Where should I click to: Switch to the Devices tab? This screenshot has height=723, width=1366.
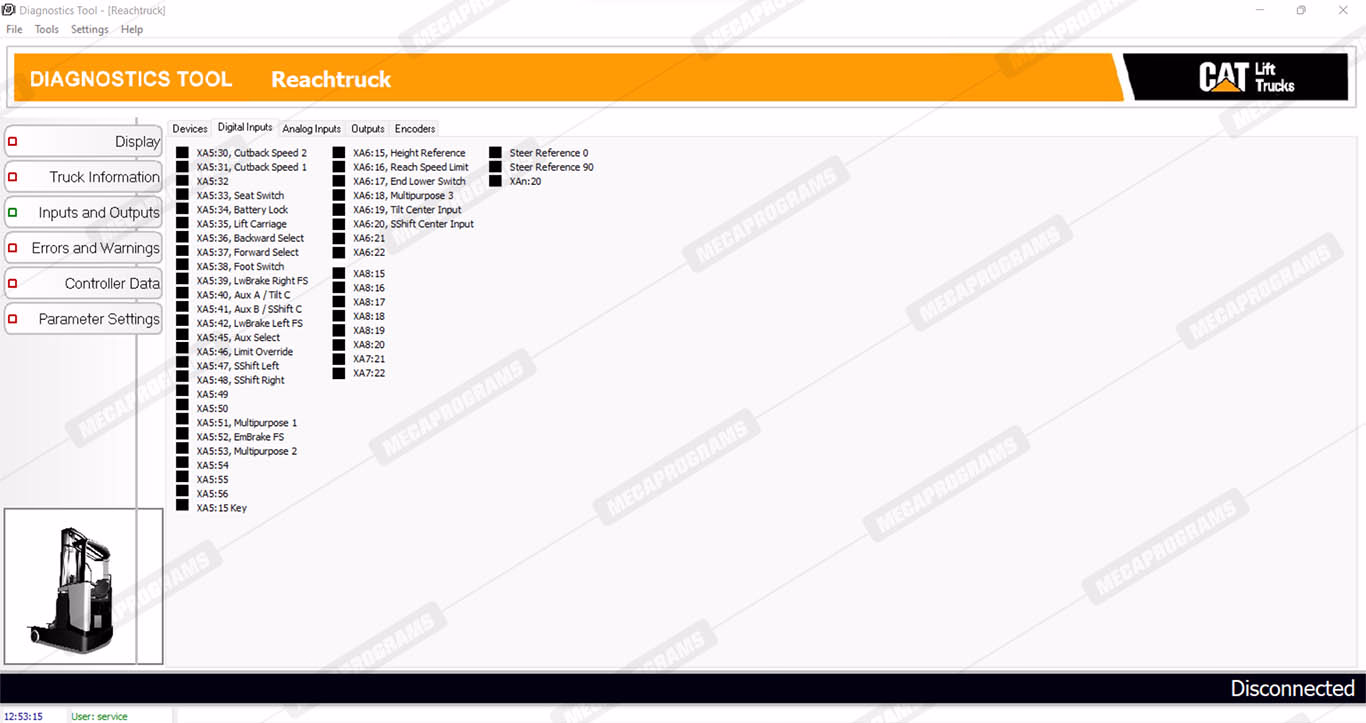click(190, 129)
